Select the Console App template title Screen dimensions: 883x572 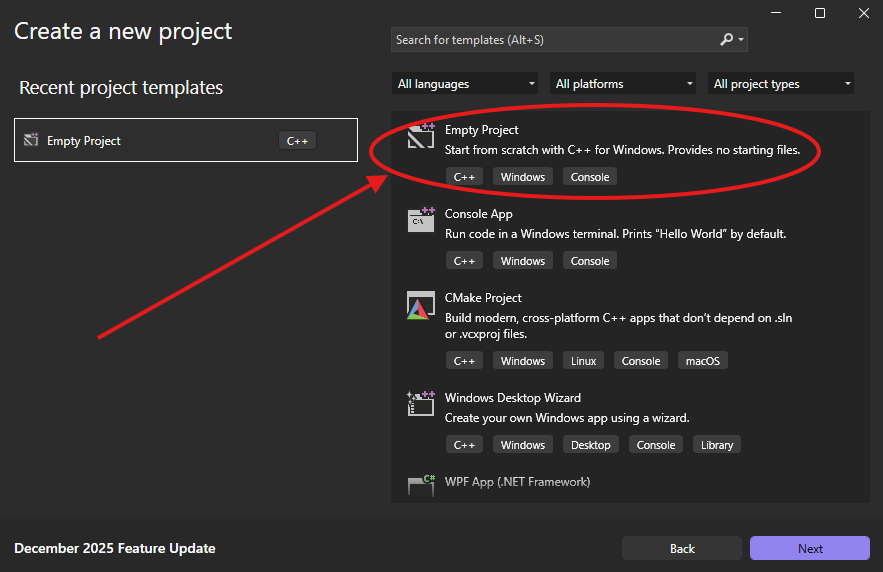479,214
